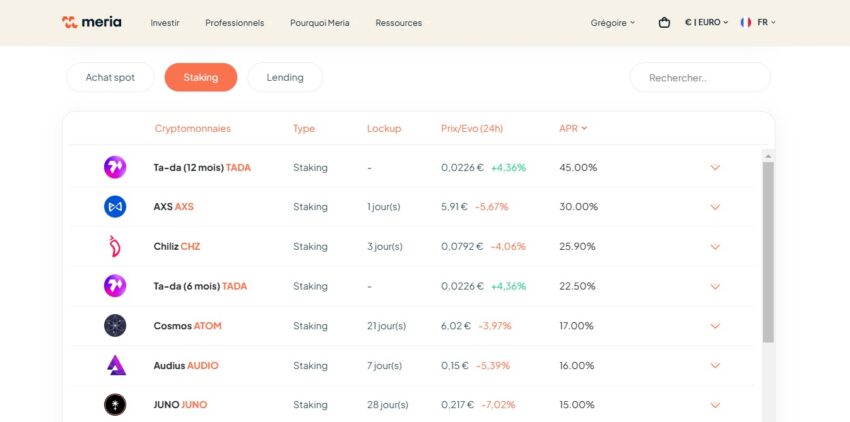Click the French flag language icon
The height and width of the screenshot is (422, 850).
click(746, 22)
